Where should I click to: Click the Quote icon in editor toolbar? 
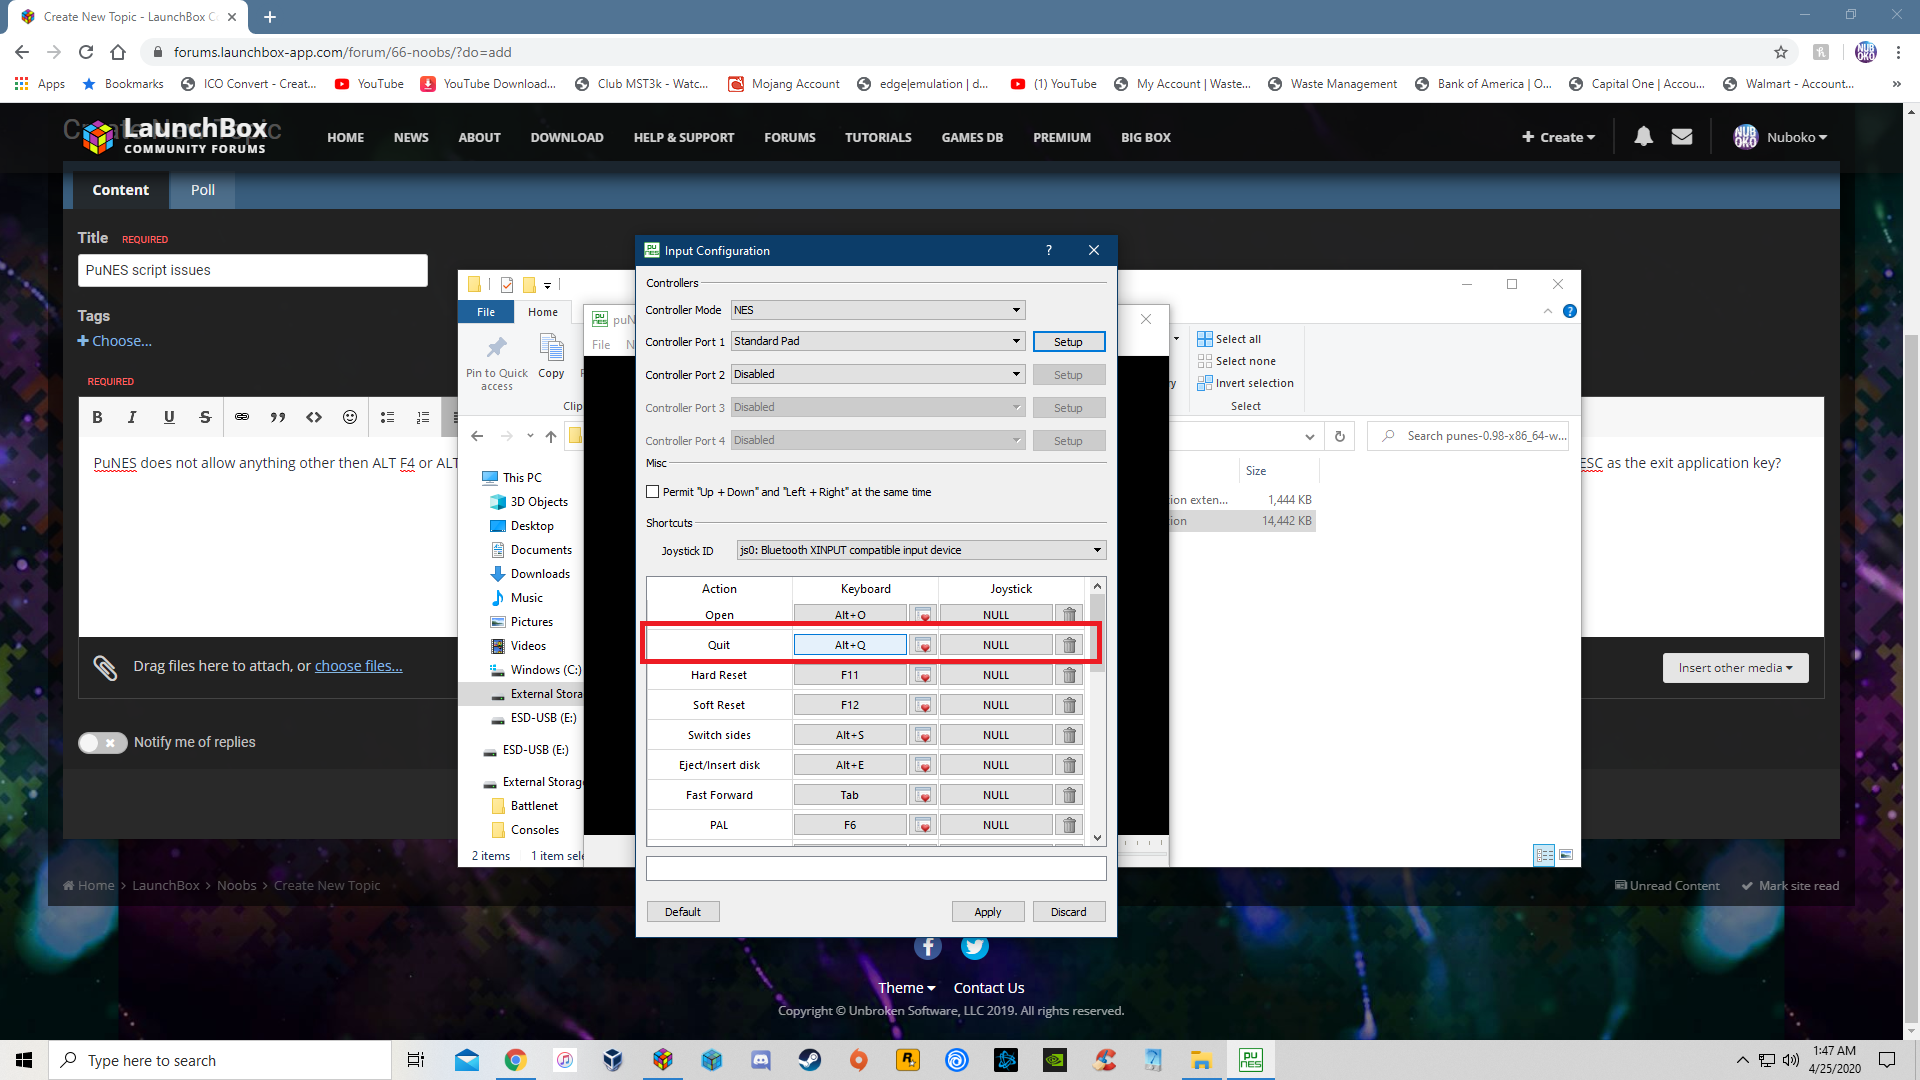(278, 417)
